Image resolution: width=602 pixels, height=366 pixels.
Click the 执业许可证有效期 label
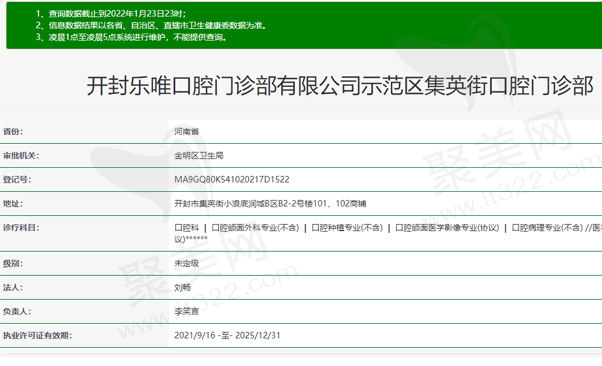pos(37,335)
